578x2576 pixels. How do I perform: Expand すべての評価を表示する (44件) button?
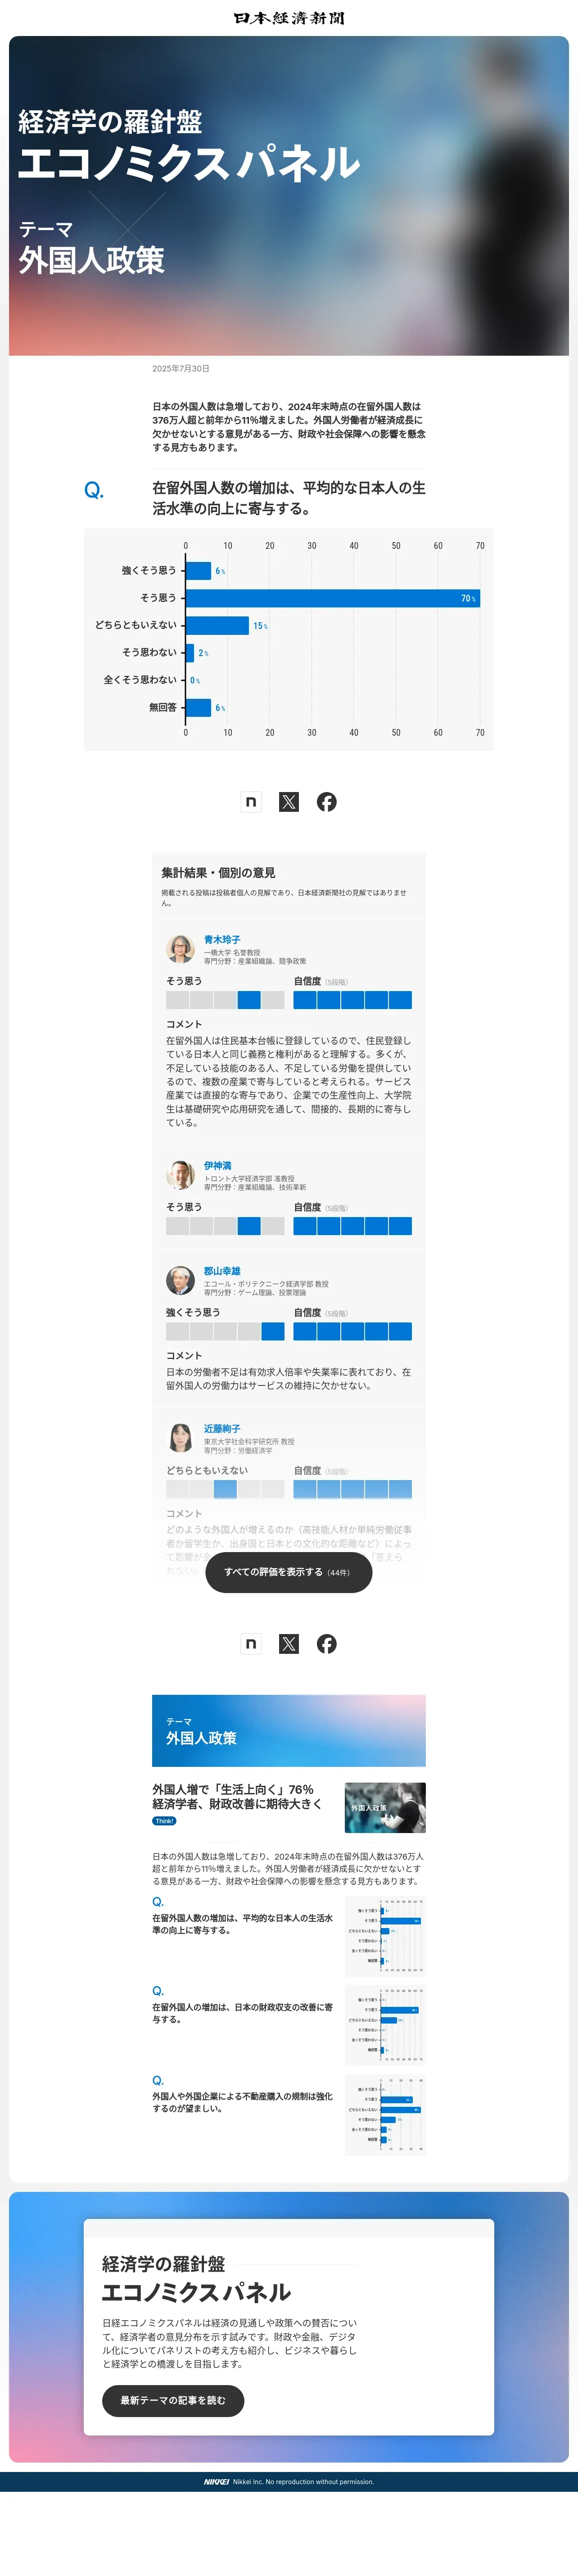click(x=289, y=1571)
